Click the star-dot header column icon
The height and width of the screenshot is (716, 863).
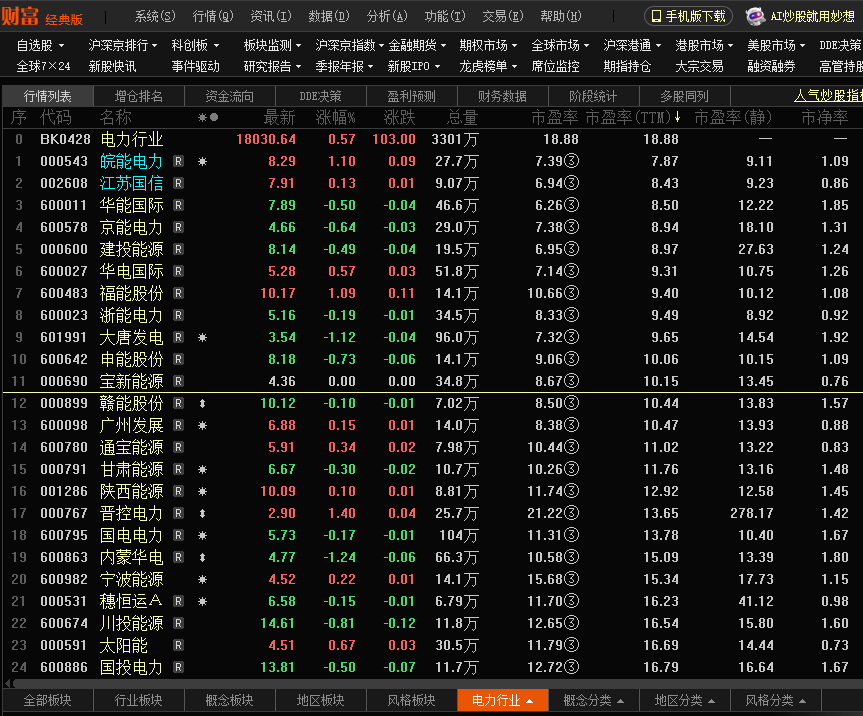[208, 117]
